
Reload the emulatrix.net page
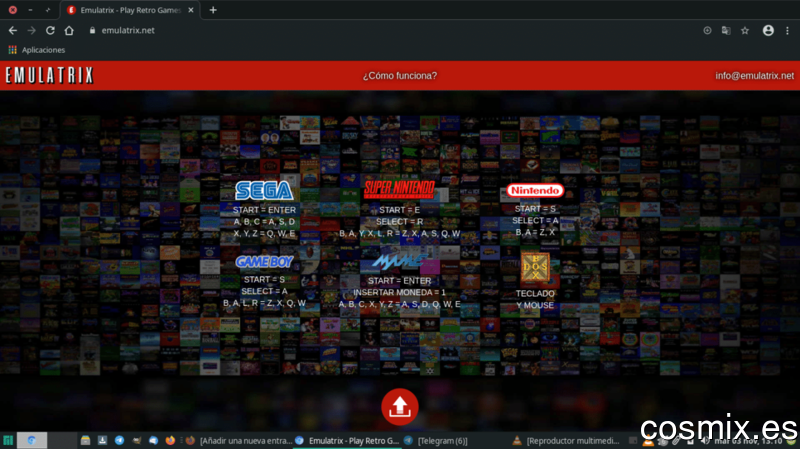pos(50,31)
